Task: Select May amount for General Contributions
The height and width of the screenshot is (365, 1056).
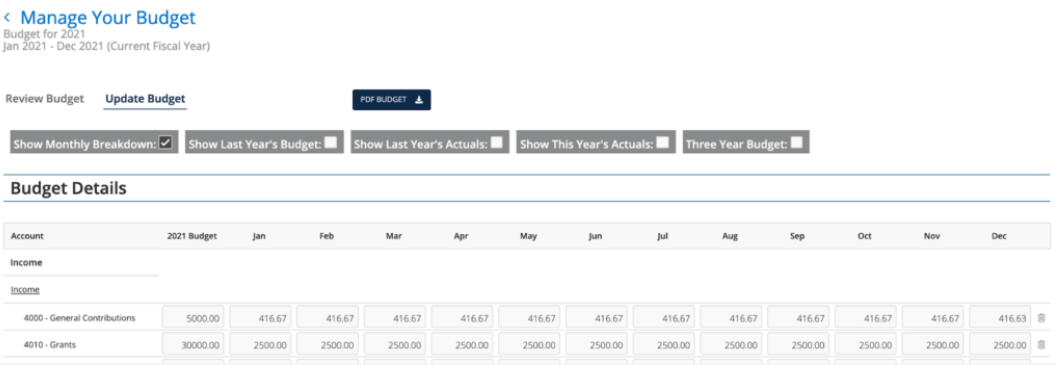Action: tap(529, 318)
